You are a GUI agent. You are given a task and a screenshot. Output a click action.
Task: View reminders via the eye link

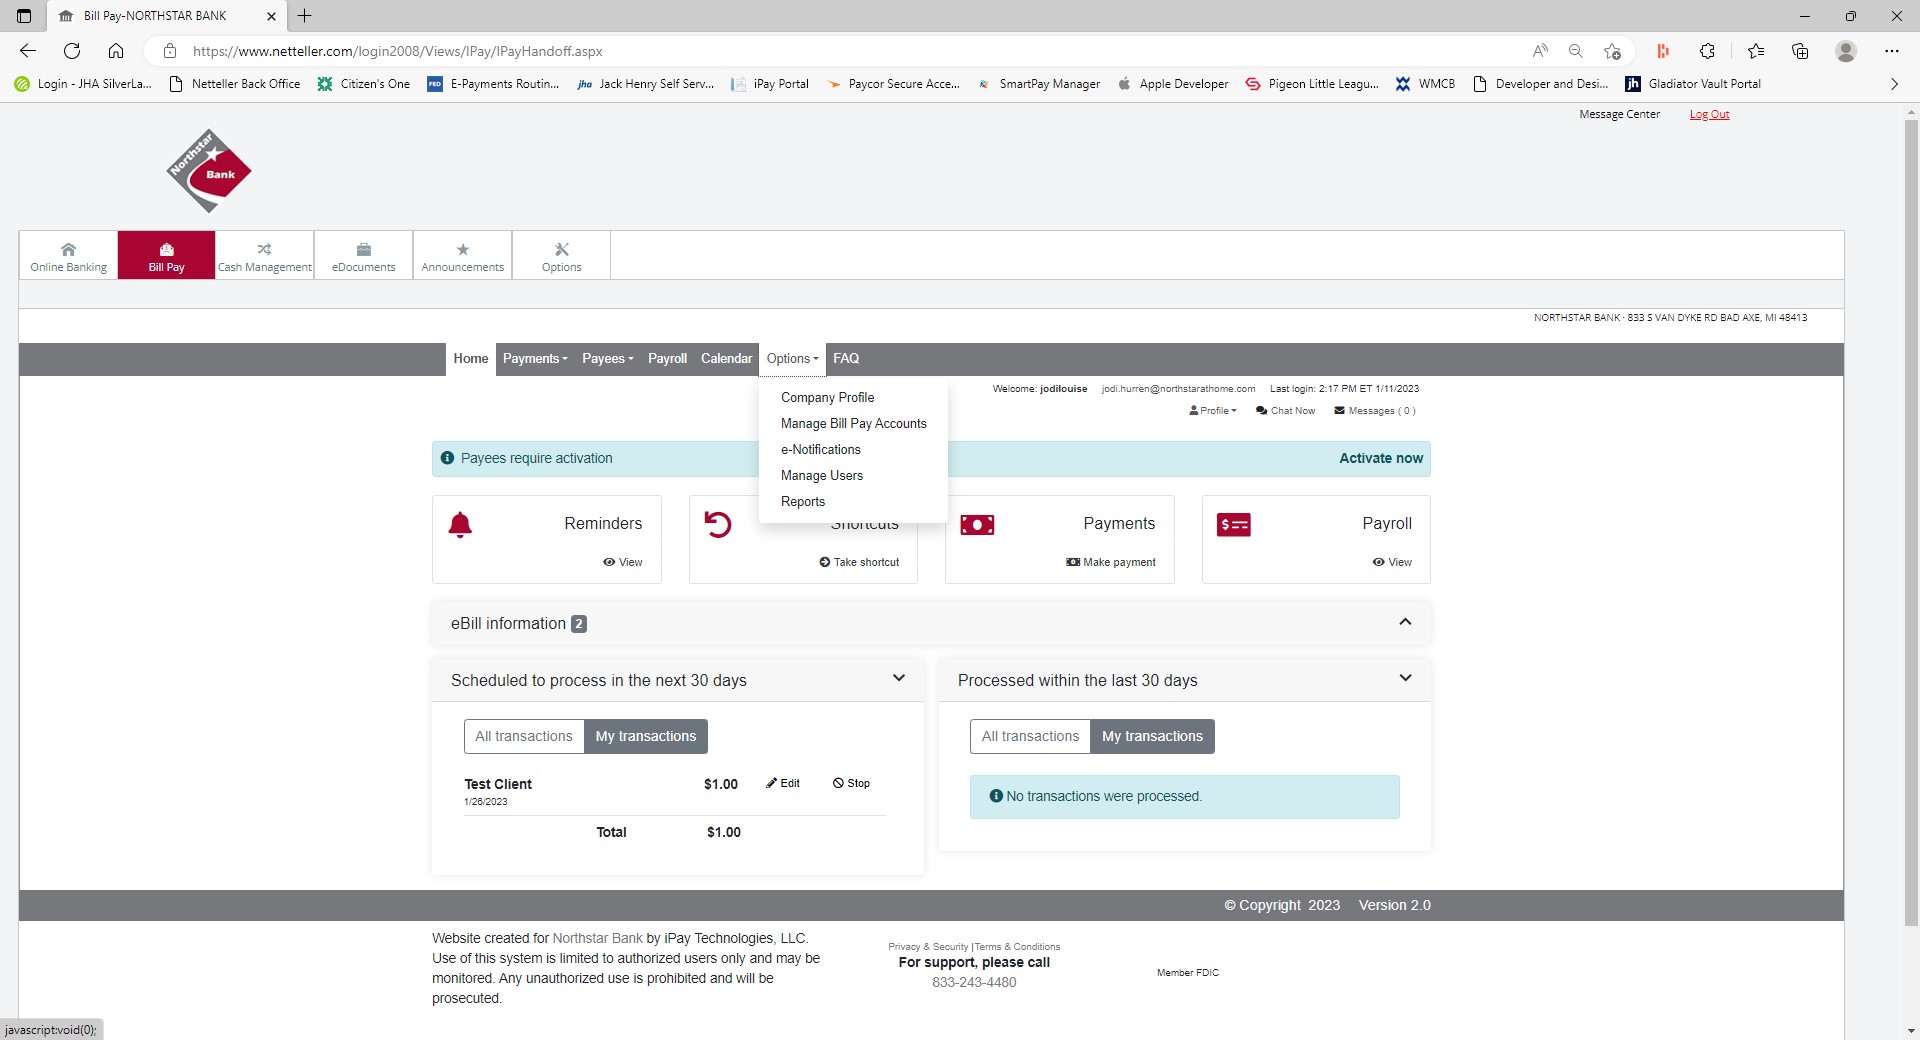pyautogui.click(x=622, y=562)
